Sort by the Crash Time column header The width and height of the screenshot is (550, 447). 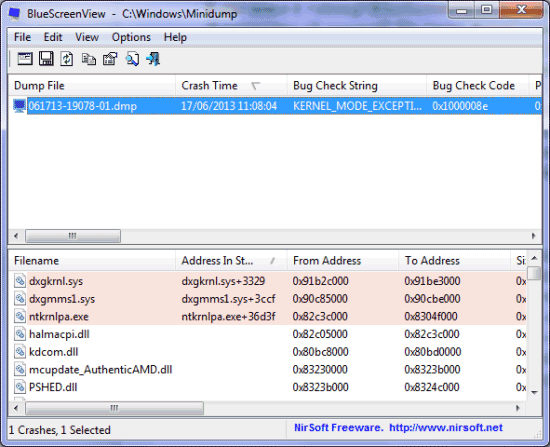click(x=231, y=85)
